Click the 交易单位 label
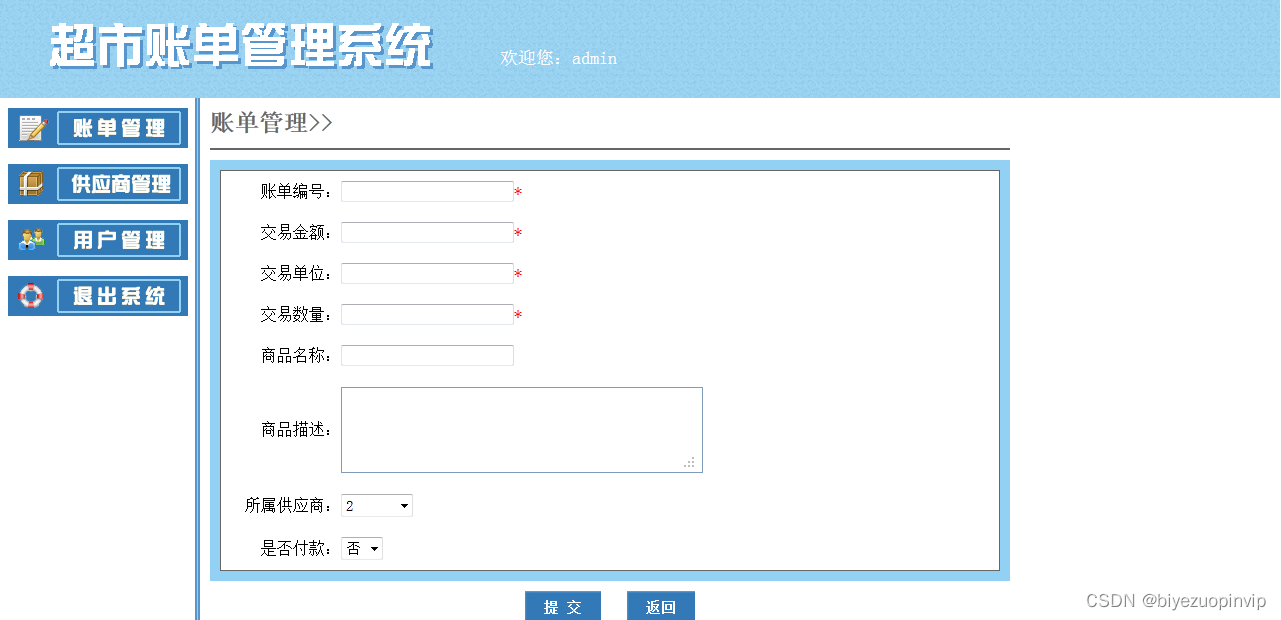This screenshot has height=620, width=1281. click(297, 273)
